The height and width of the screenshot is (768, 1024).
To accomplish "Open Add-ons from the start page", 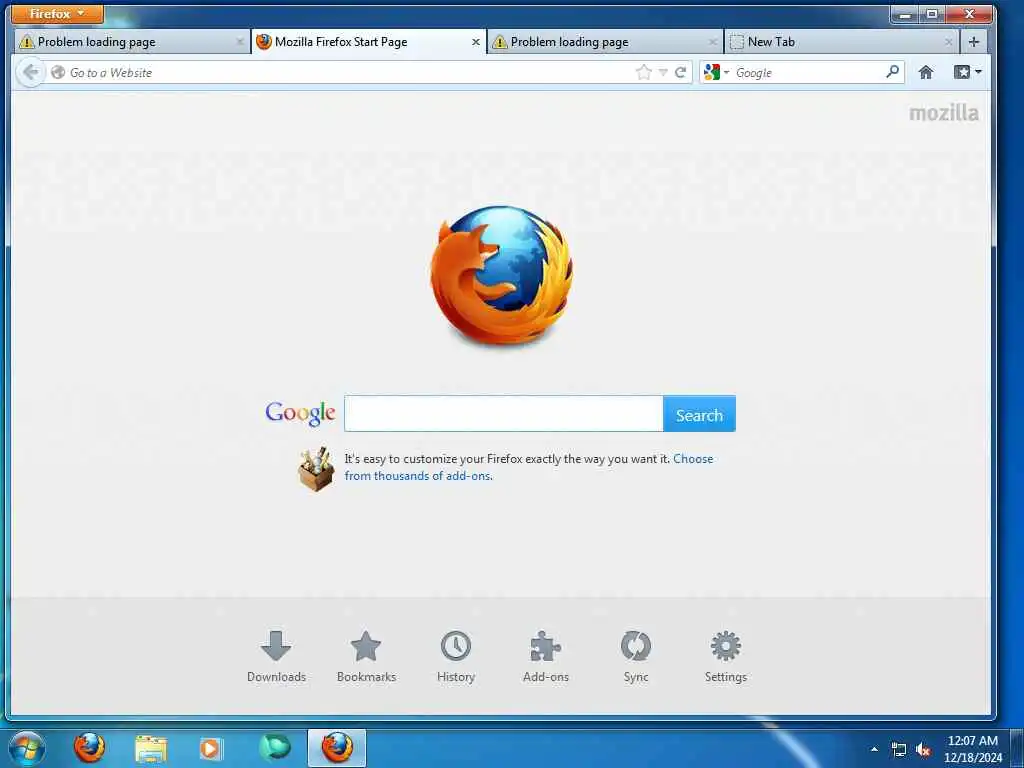I will [x=546, y=656].
